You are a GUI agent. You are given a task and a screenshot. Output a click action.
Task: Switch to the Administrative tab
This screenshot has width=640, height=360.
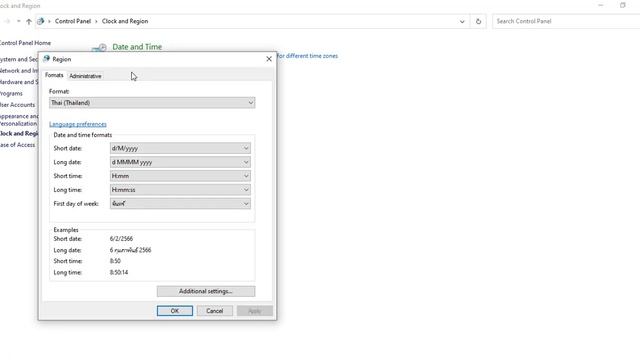tap(85, 76)
